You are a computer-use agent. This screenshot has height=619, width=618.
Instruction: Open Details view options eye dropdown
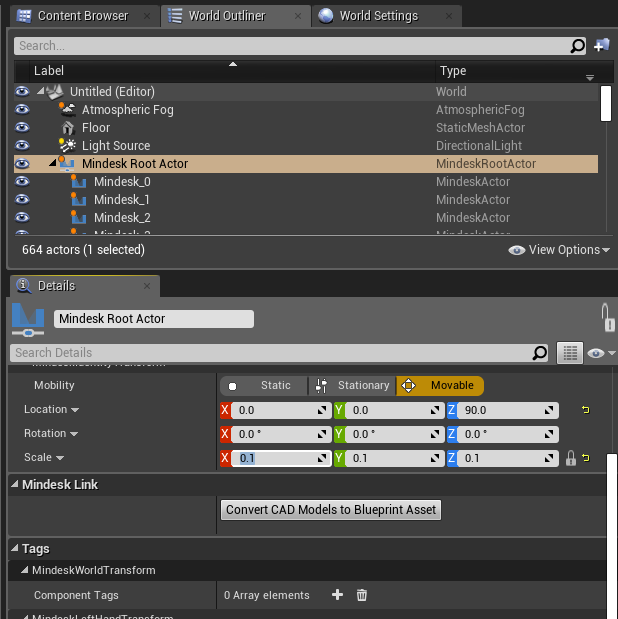click(x=601, y=353)
